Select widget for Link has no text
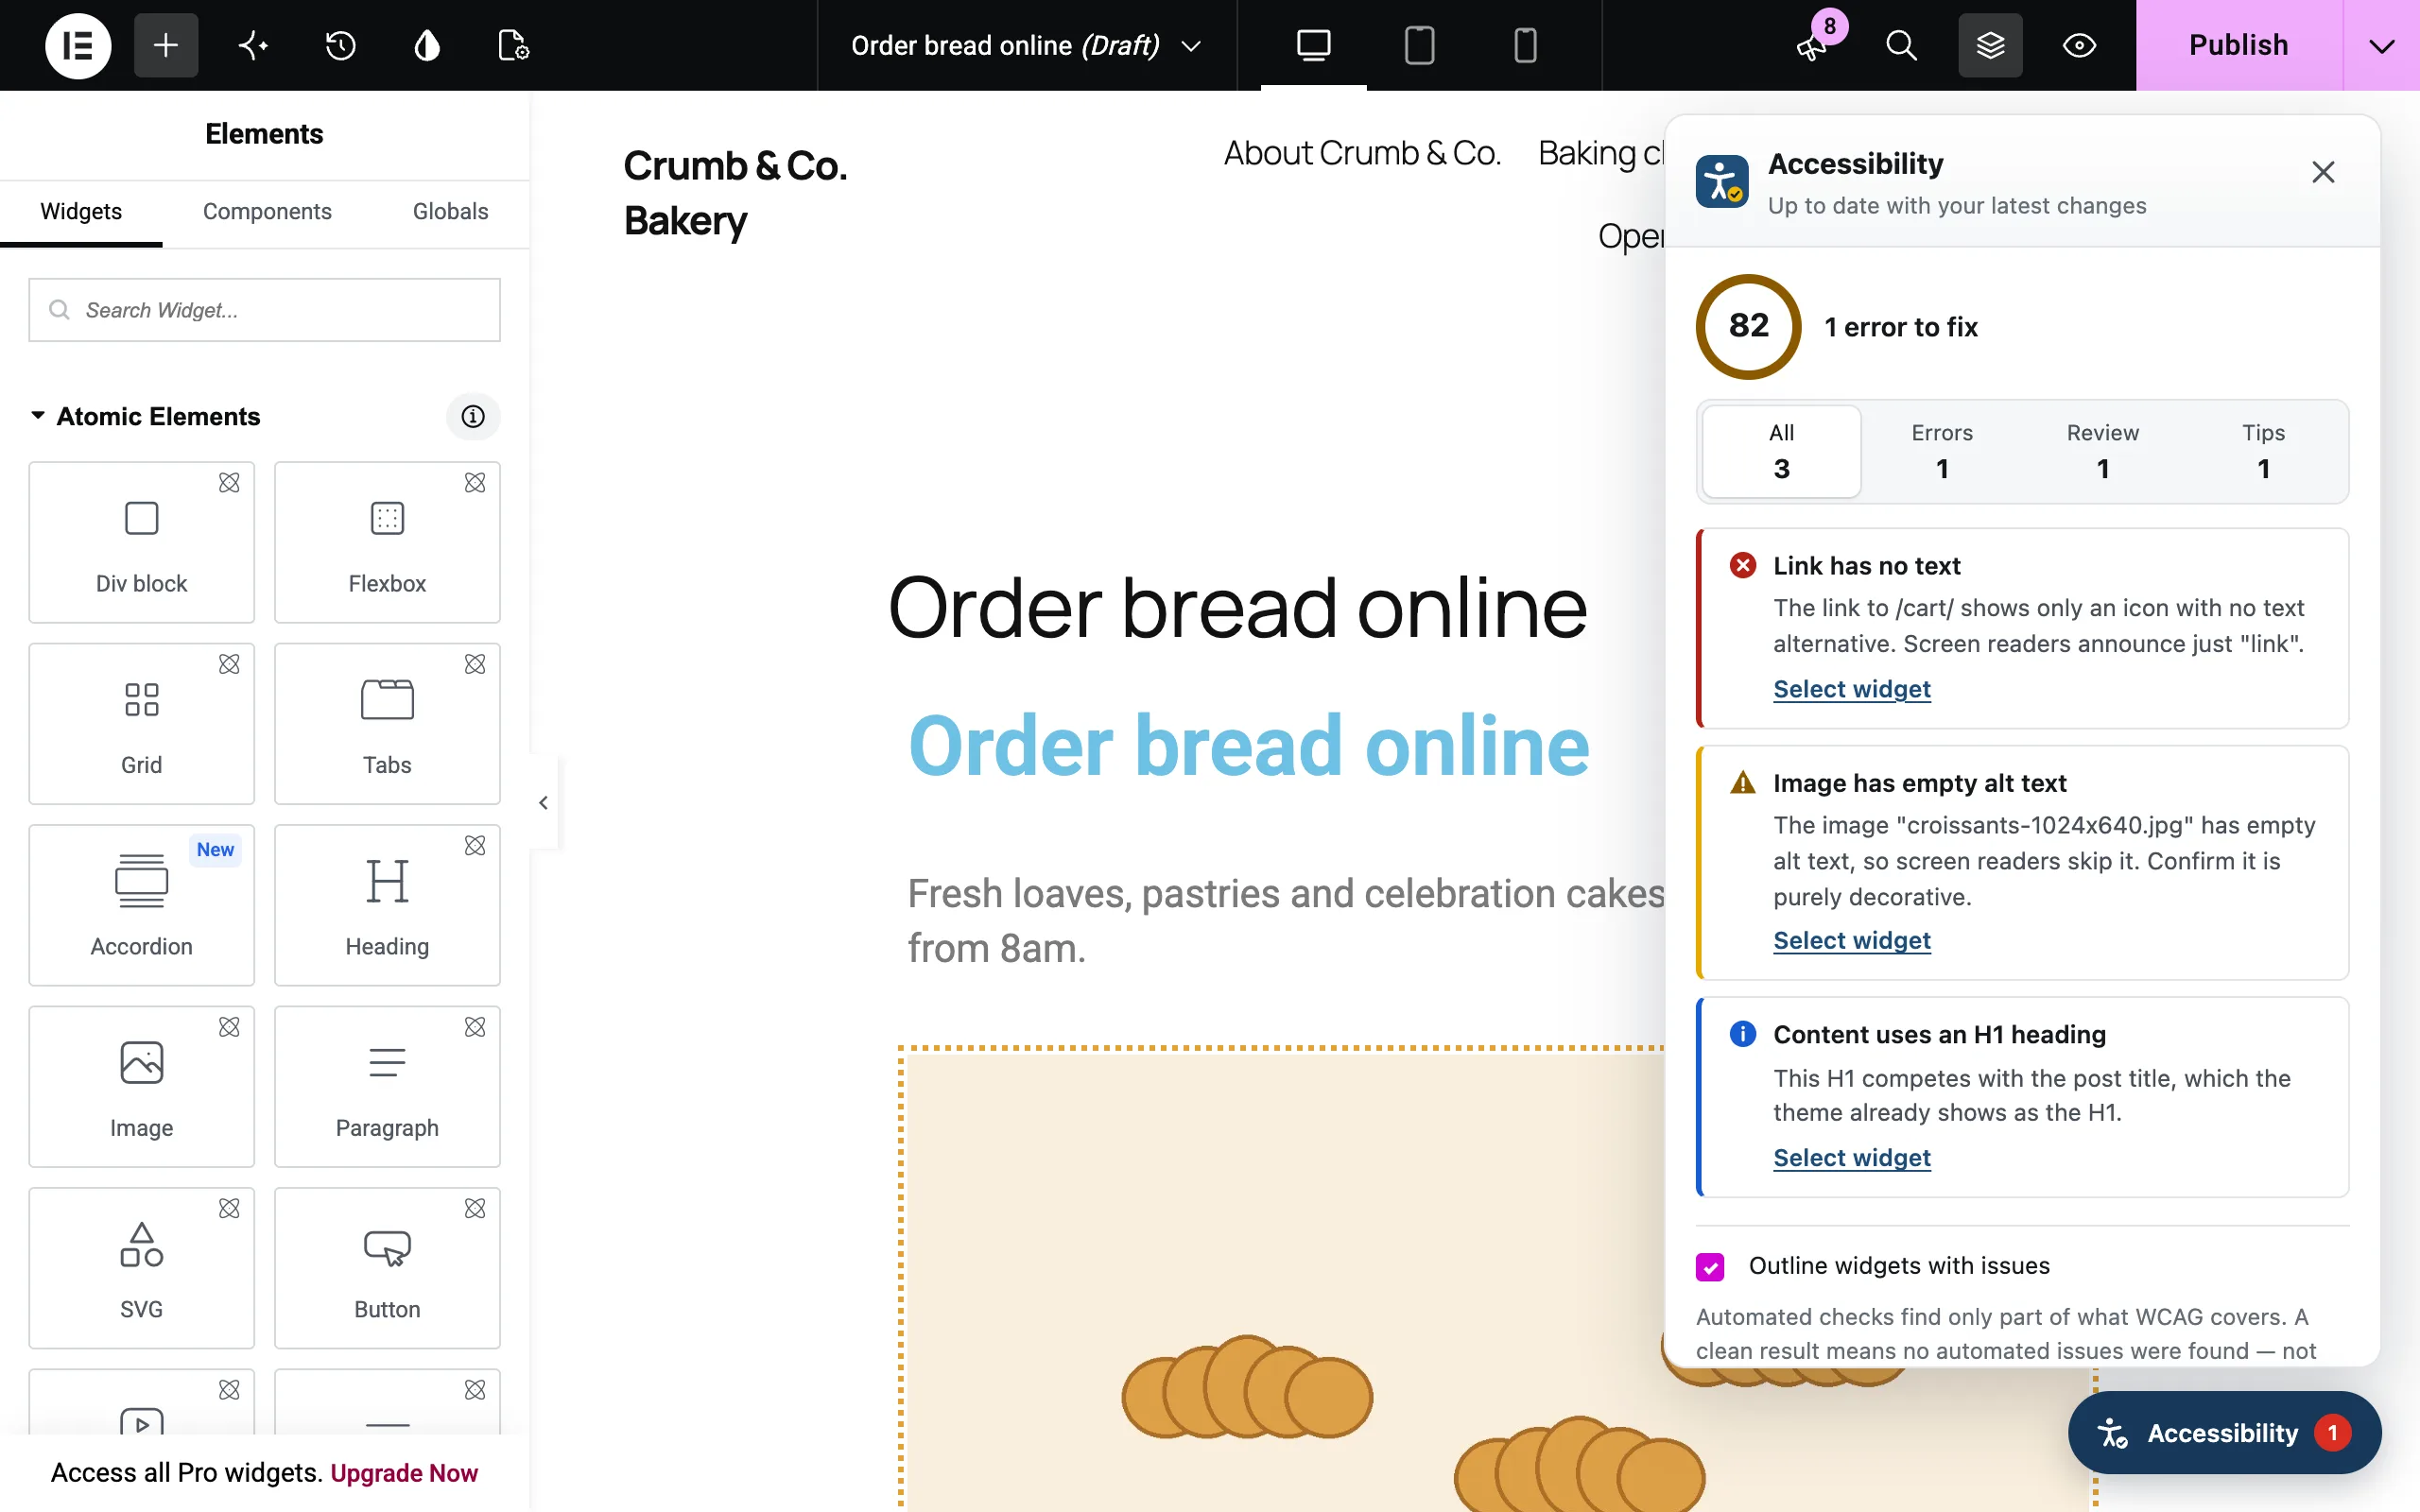 point(1852,689)
